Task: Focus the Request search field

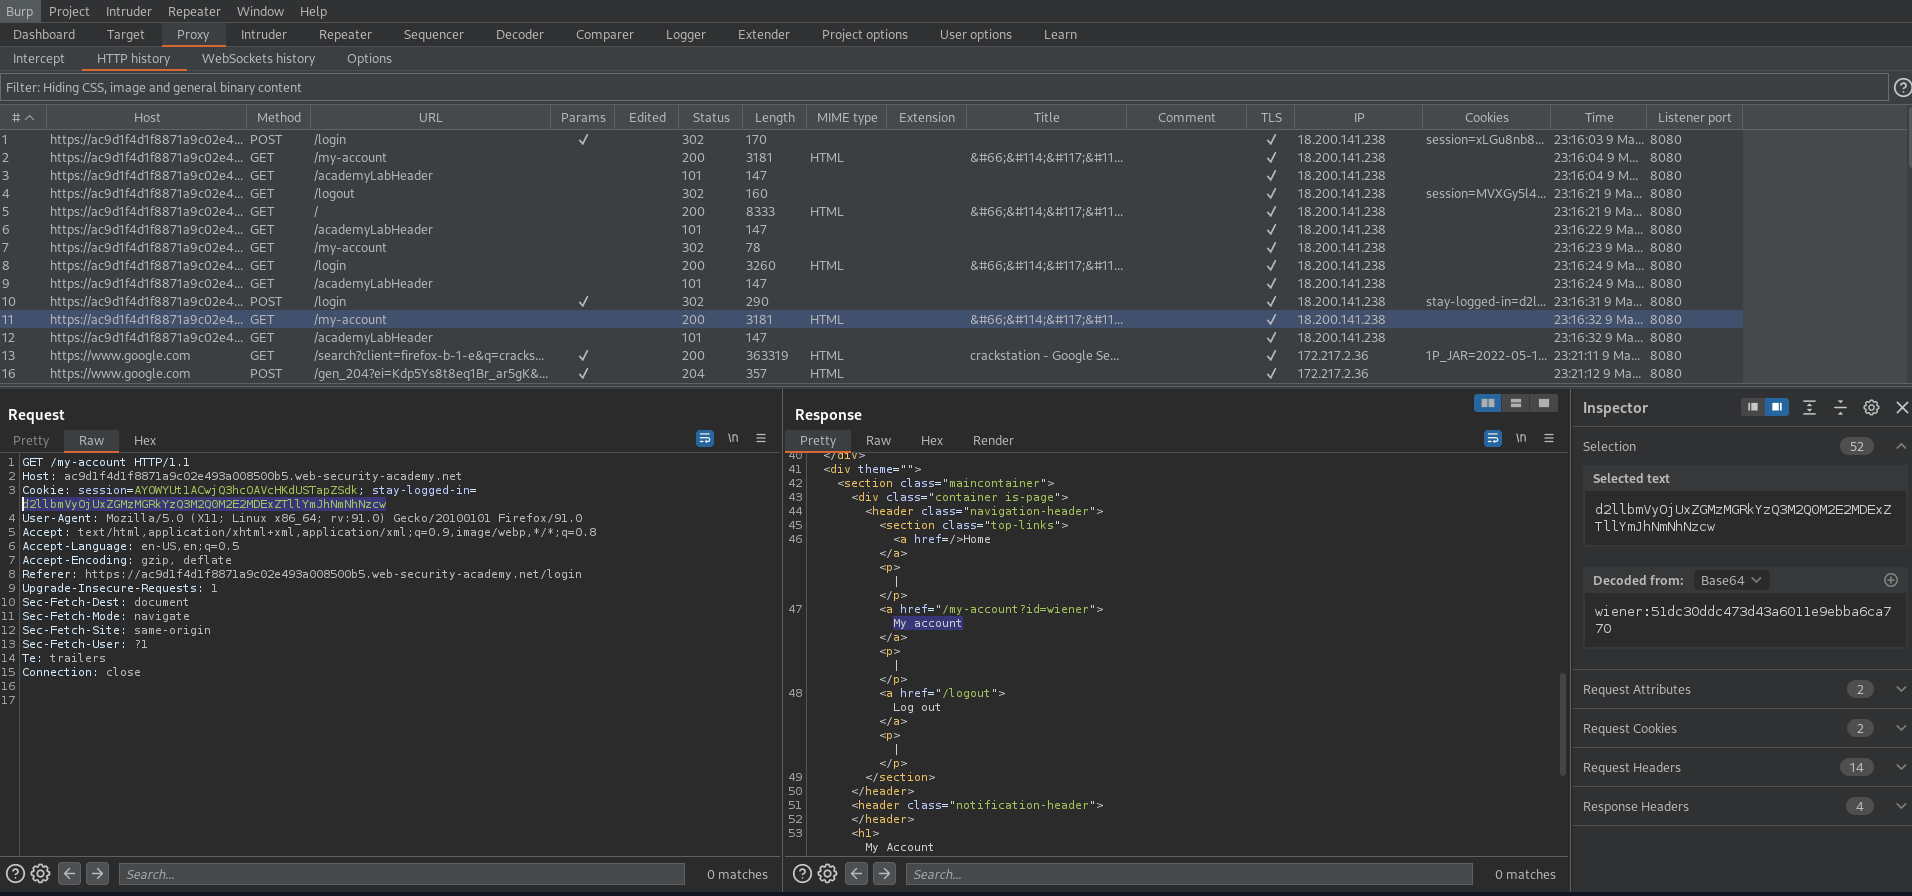Action: (x=401, y=874)
